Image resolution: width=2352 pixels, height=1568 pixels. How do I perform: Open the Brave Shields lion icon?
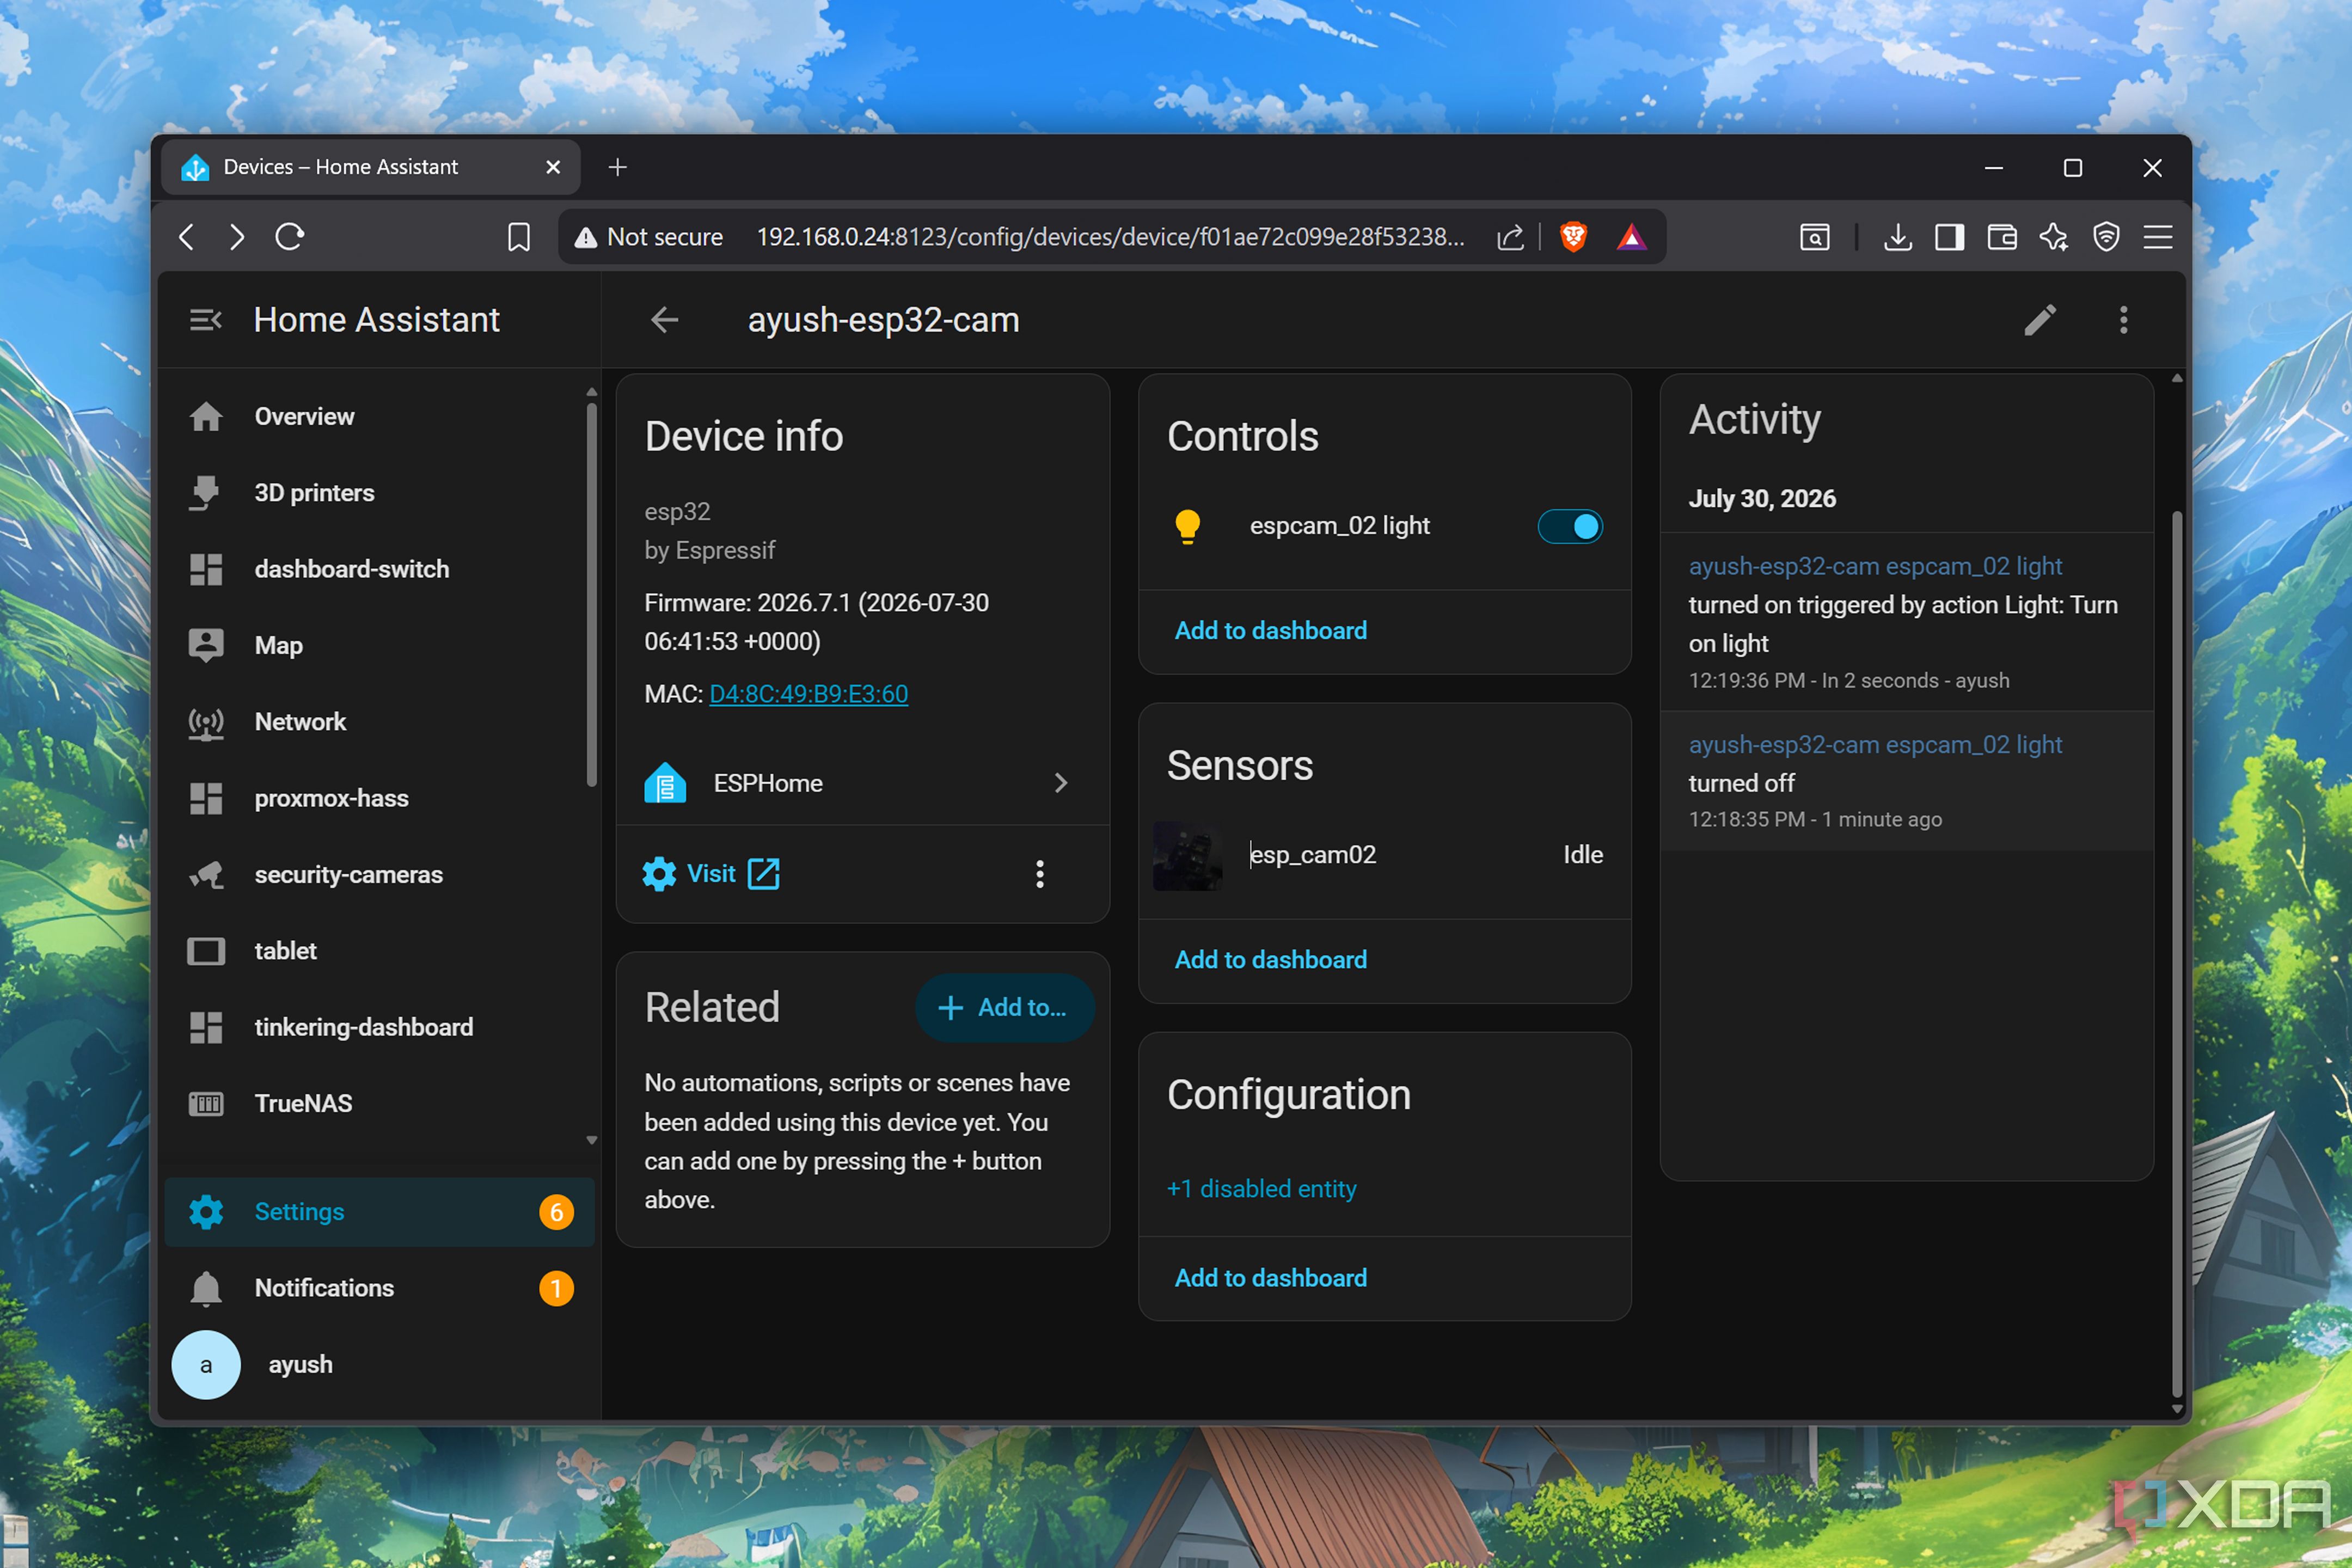[x=1573, y=237]
